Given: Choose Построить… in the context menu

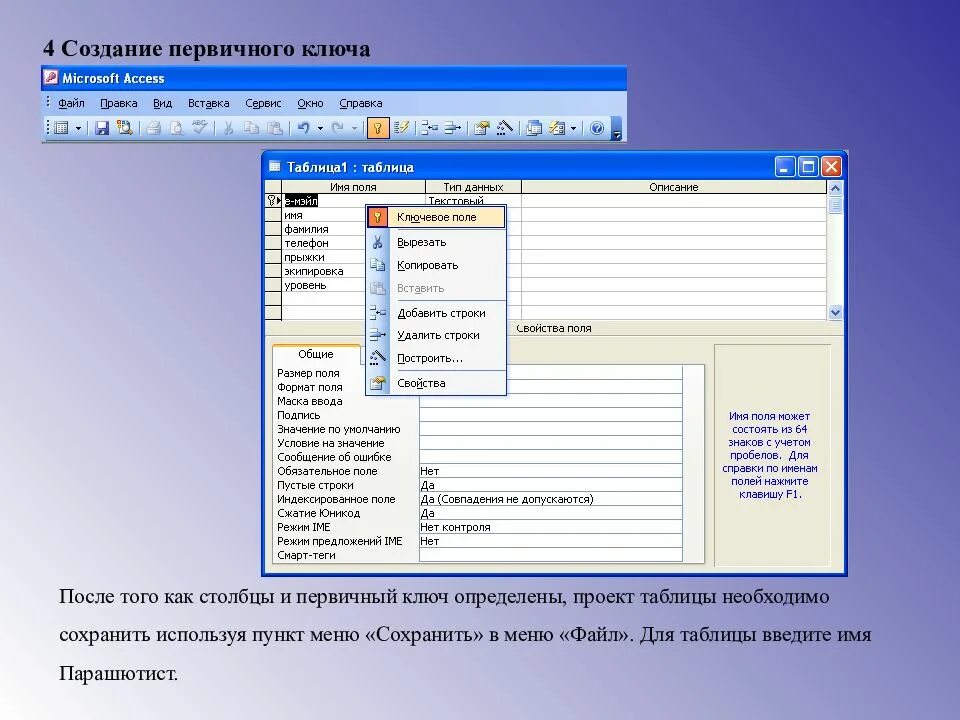Looking at the screenshot, I should point(436,358).
